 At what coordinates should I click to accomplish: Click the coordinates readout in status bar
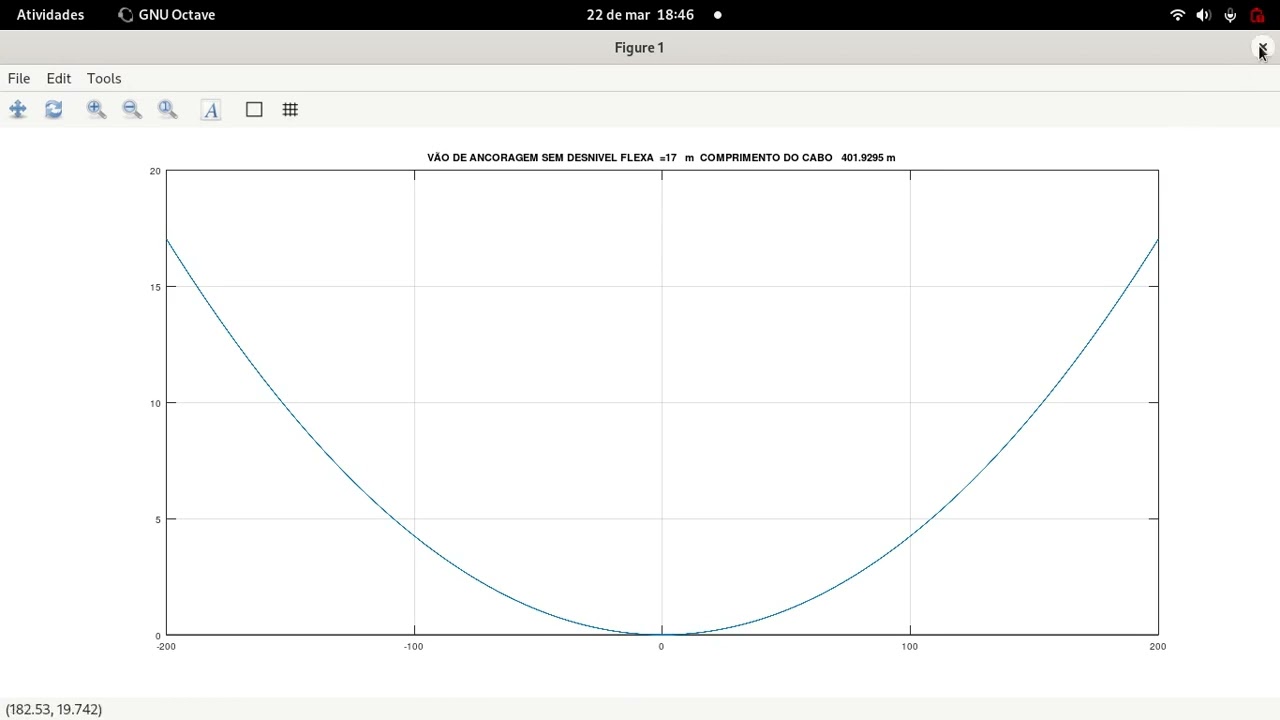54,709
